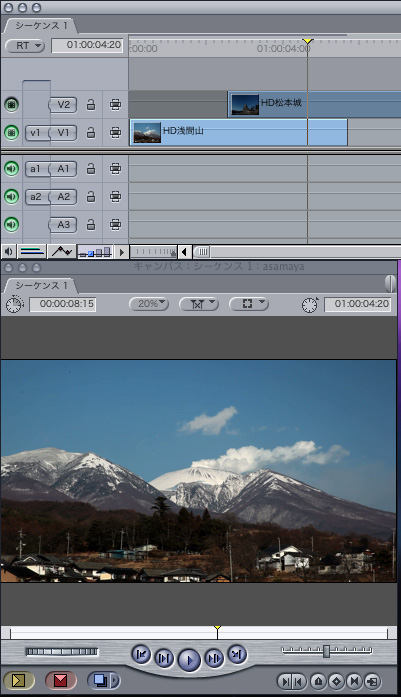Open the playhead sync pop-up menu
The height and width of the screenshot is (697, 401).
[x=199, y=304]
